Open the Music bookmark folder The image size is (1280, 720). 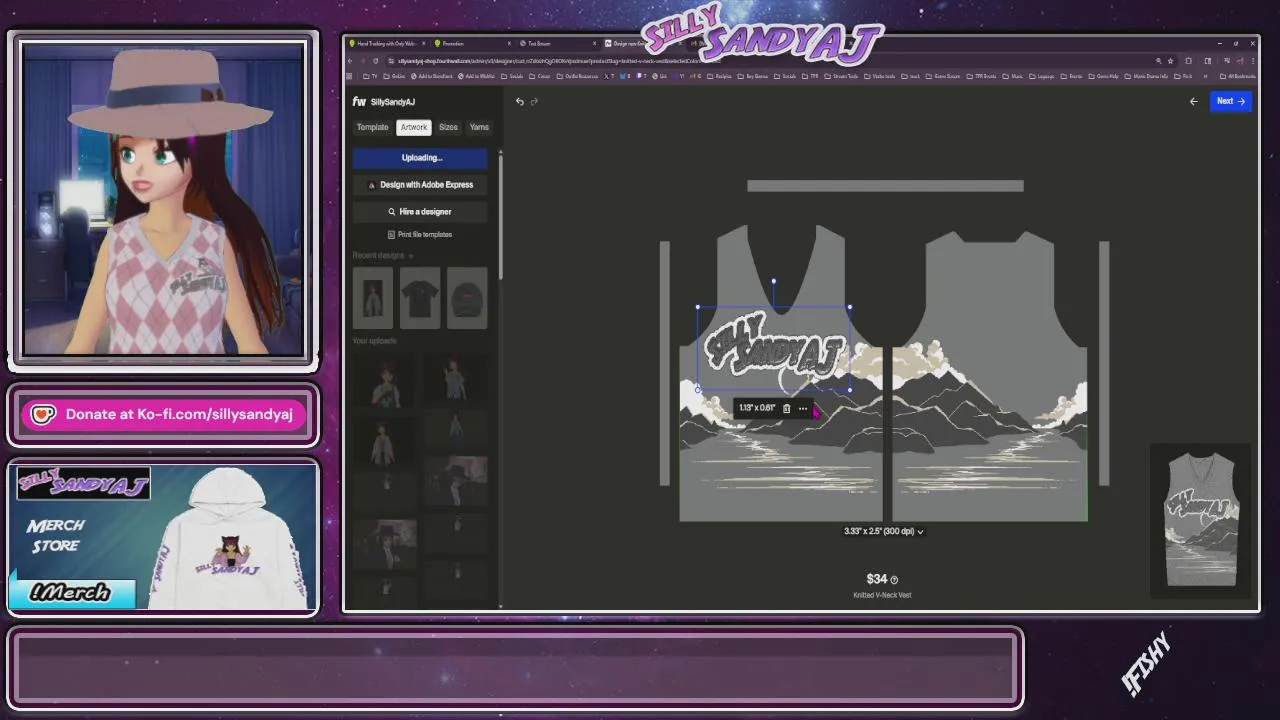(1013, 76)
